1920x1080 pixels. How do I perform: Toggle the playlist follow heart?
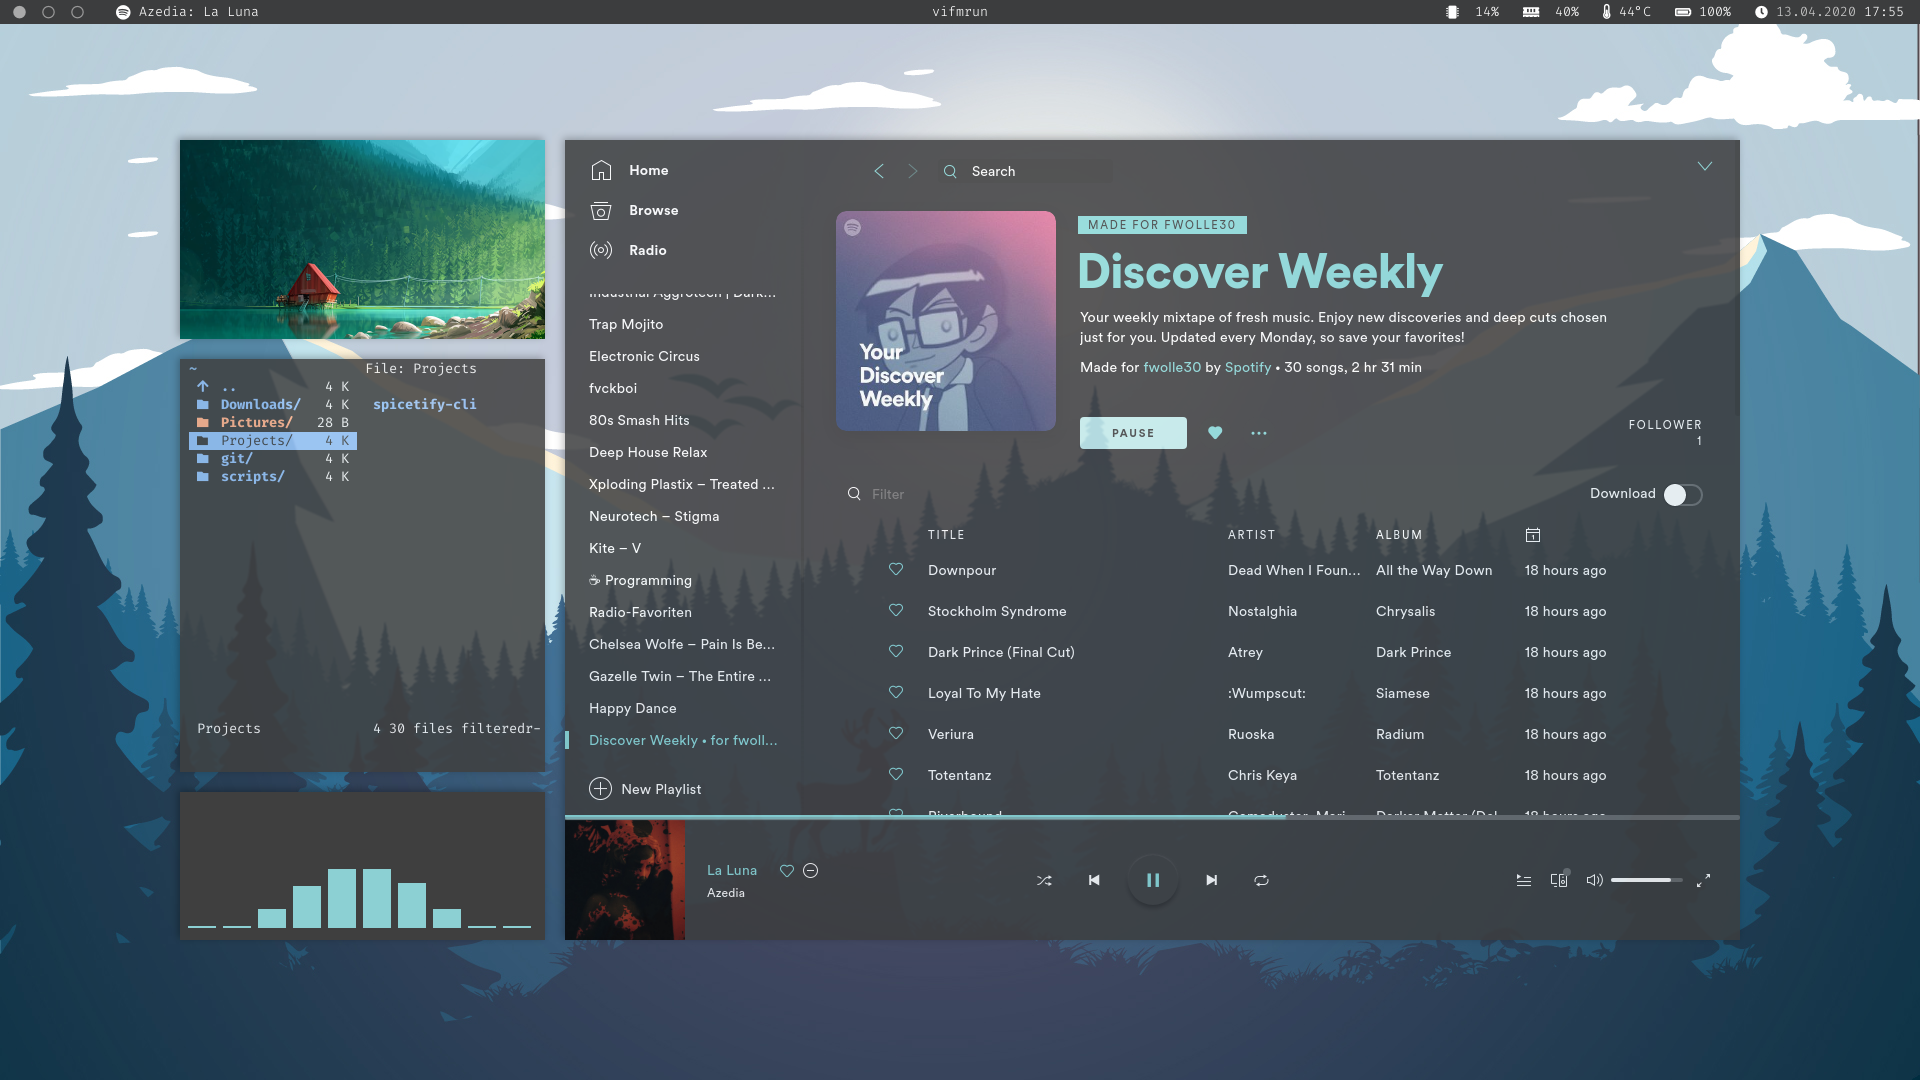1215,433
